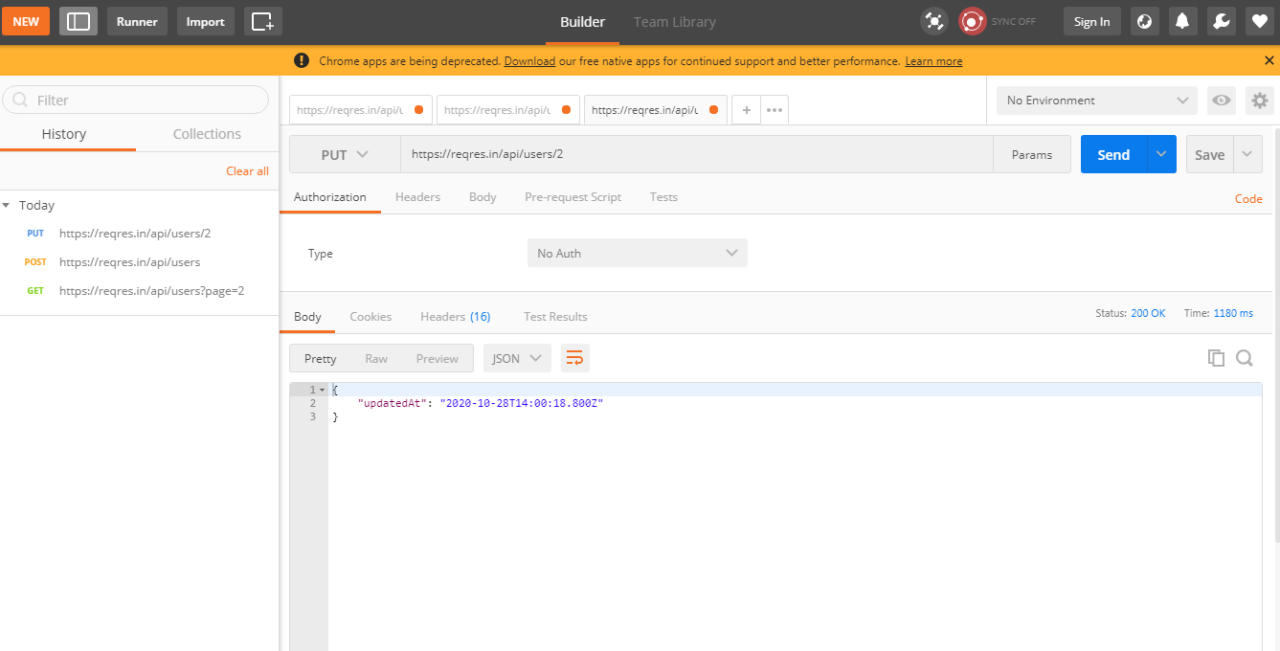This screenshot has width=1280, height=651.
Task: Click Clear all history link
Action: point(247,171)
